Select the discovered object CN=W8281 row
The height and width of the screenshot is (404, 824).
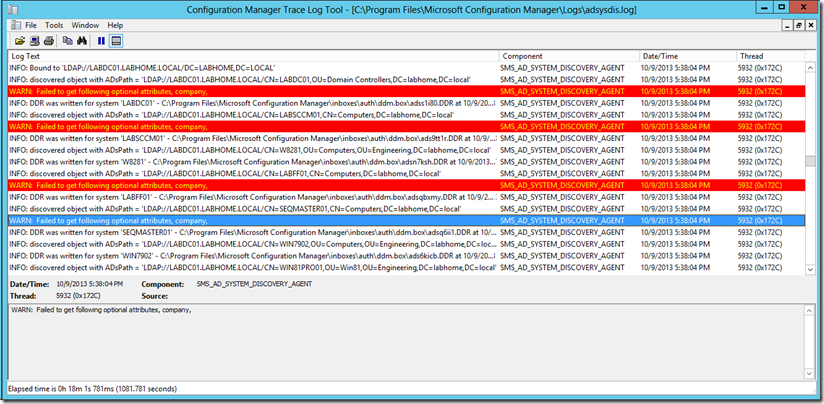click(406, 150)
